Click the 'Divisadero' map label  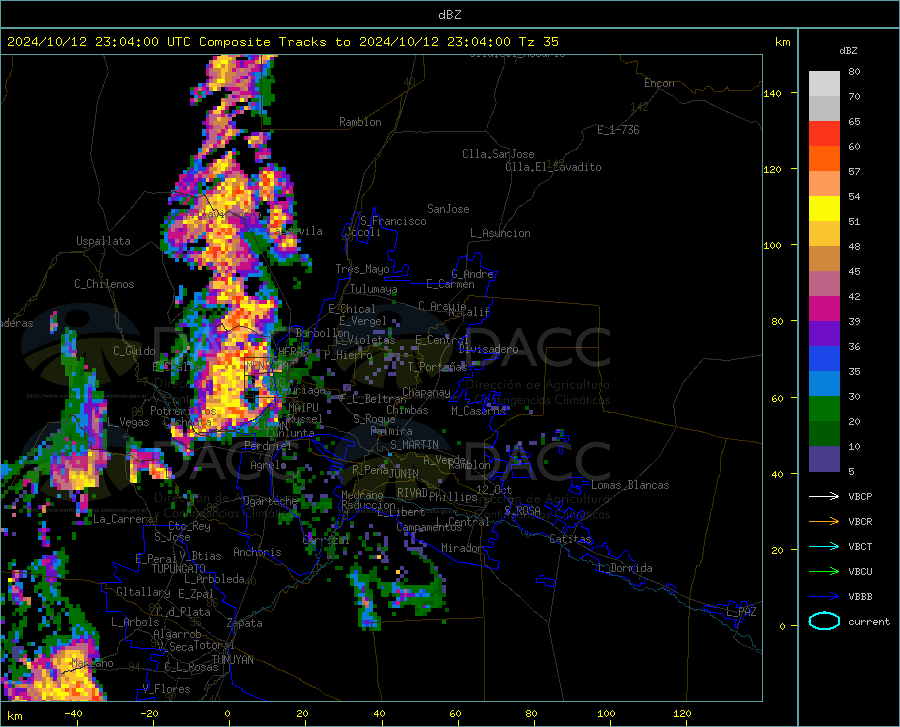(x=488, y=349)
